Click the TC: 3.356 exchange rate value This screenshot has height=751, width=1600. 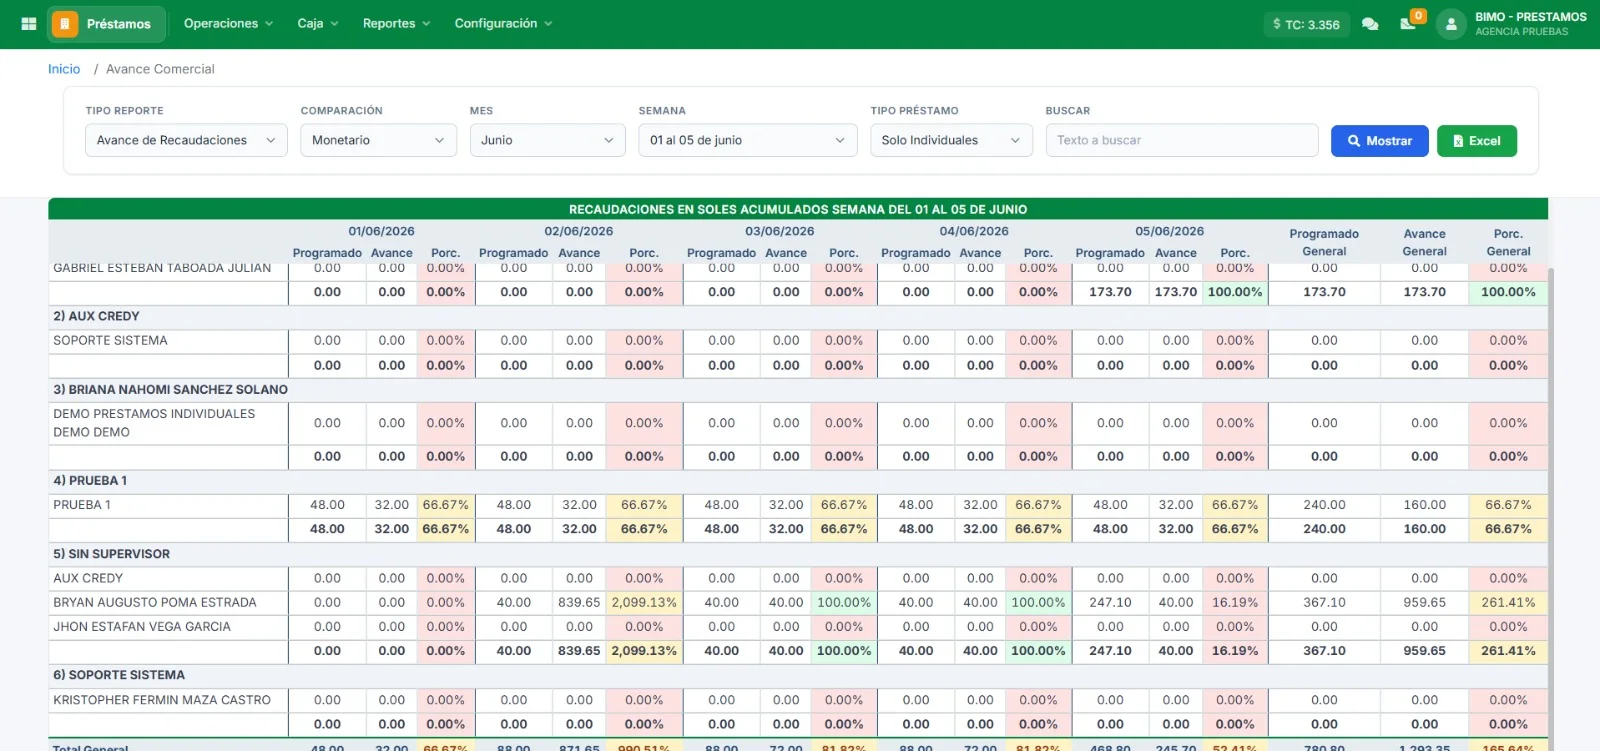(1312, 25)
